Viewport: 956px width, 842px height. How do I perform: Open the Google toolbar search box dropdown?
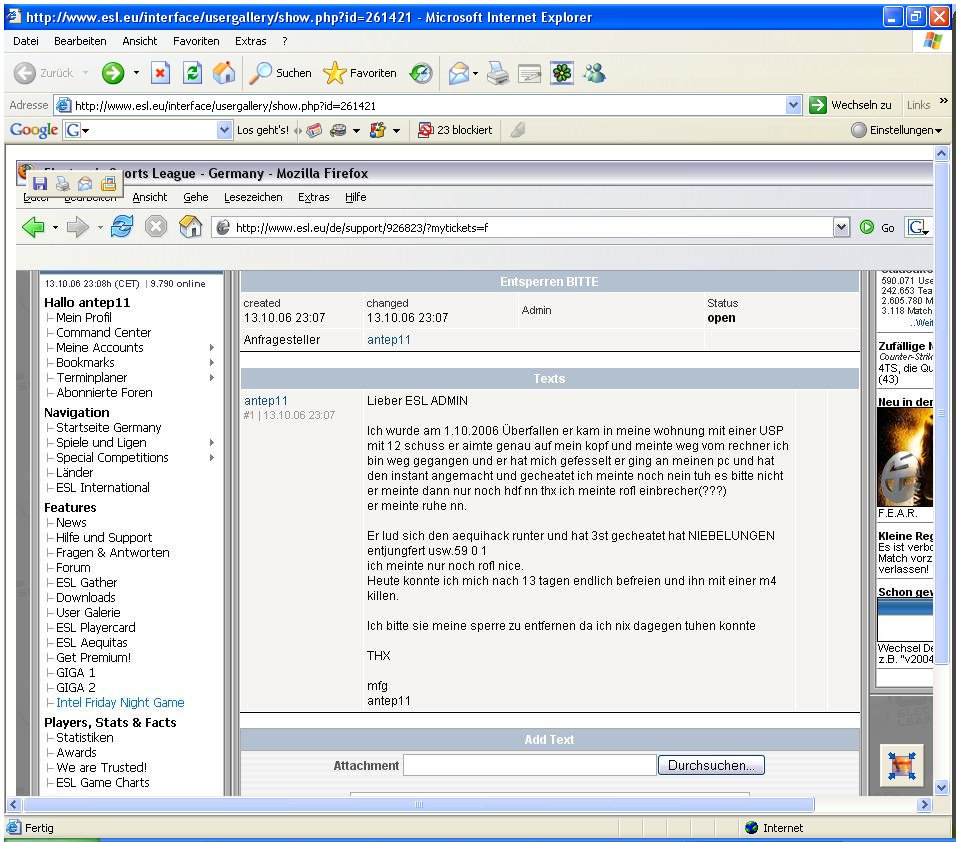point(224,130)
